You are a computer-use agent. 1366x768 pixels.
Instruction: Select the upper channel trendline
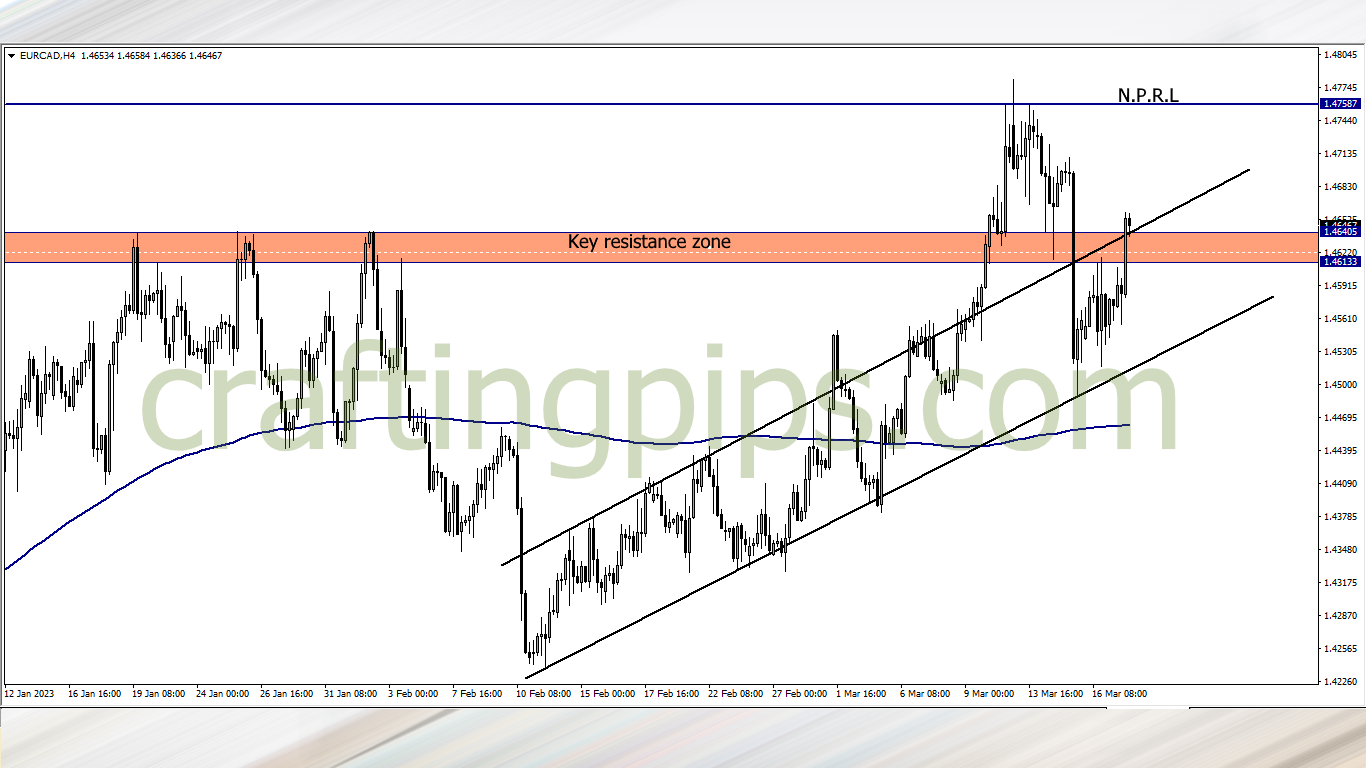tap(875, 368)
